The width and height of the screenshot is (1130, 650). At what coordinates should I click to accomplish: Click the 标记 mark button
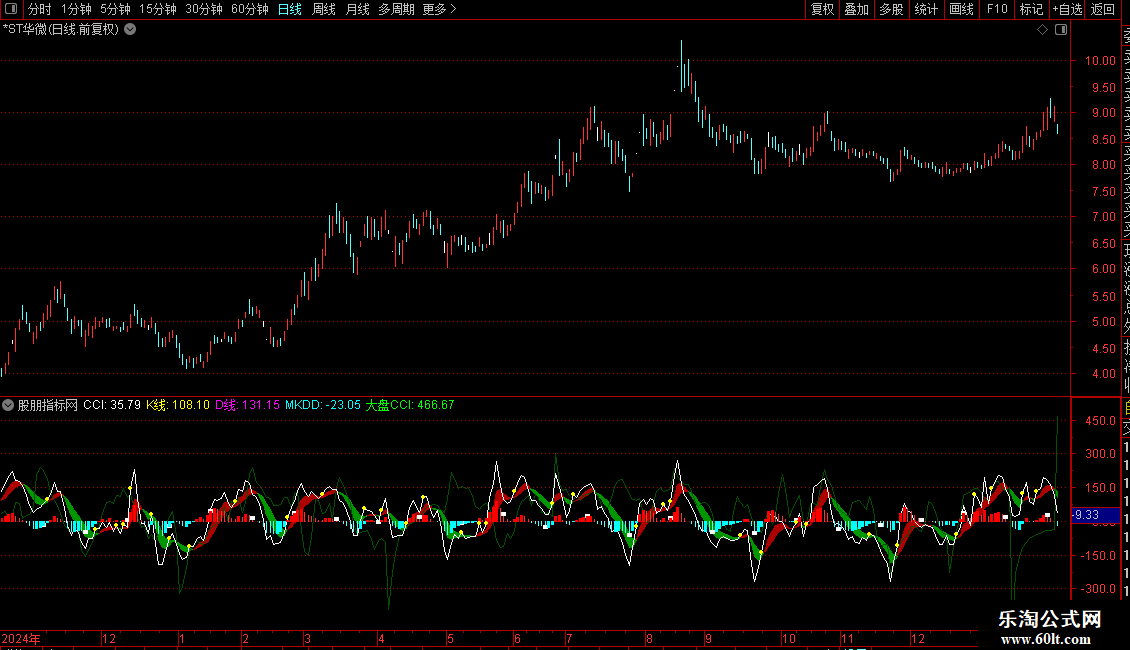[1031, 9]
